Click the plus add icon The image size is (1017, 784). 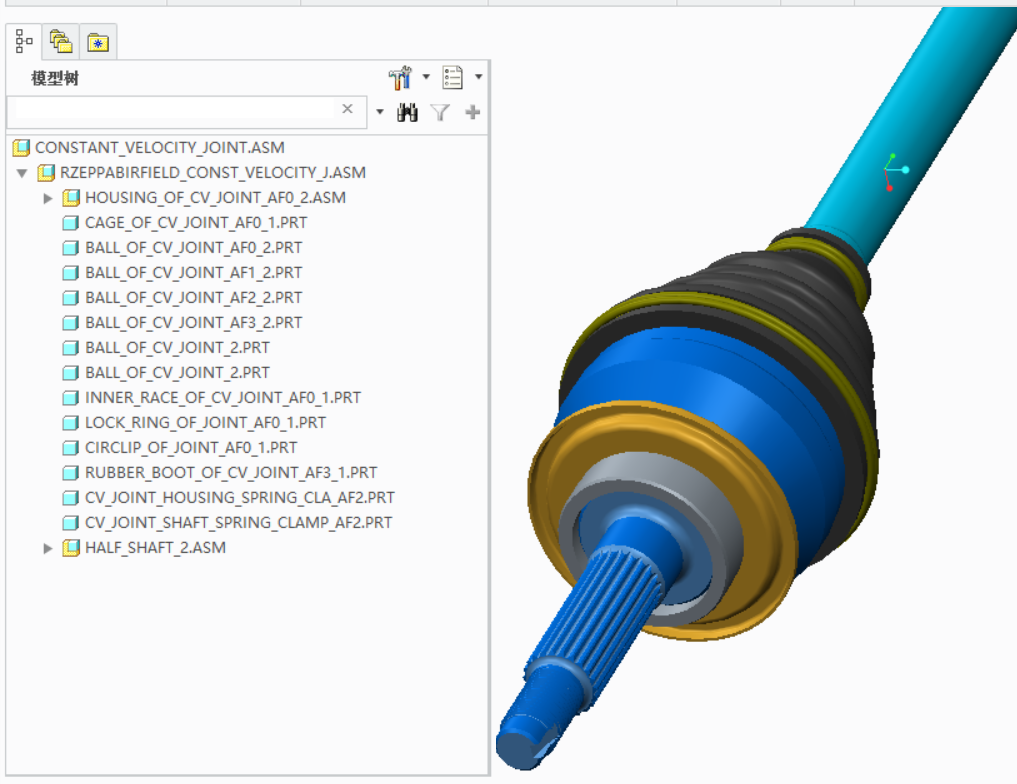pos(473,112)
